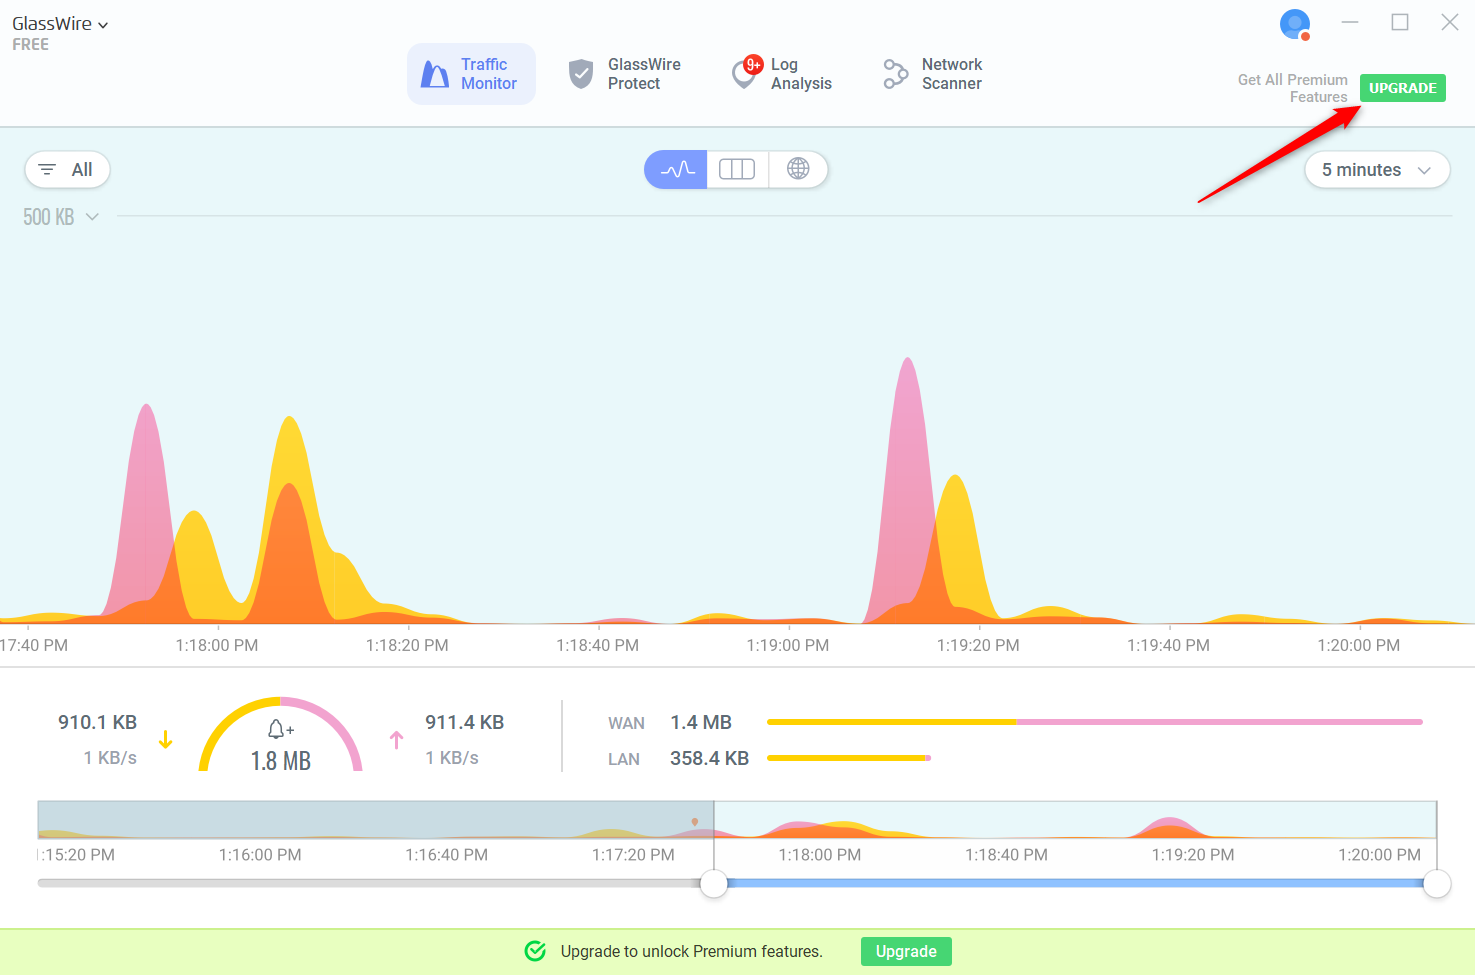Click the Traffic Monitor graph icon
Image resolution: width=1475 pixels, height=975 pixels.
[434, 74]
